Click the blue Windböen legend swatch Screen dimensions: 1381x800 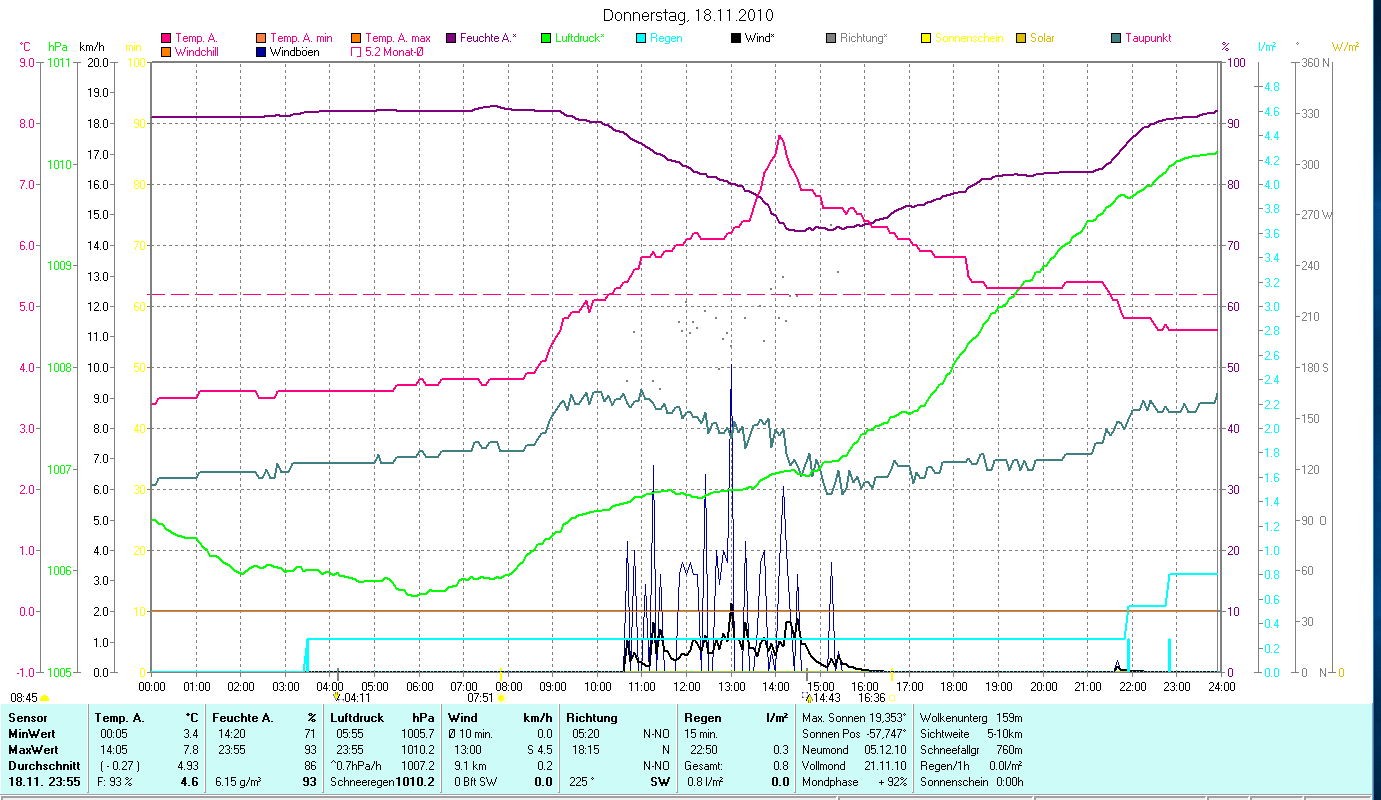[x=262, y=52]
